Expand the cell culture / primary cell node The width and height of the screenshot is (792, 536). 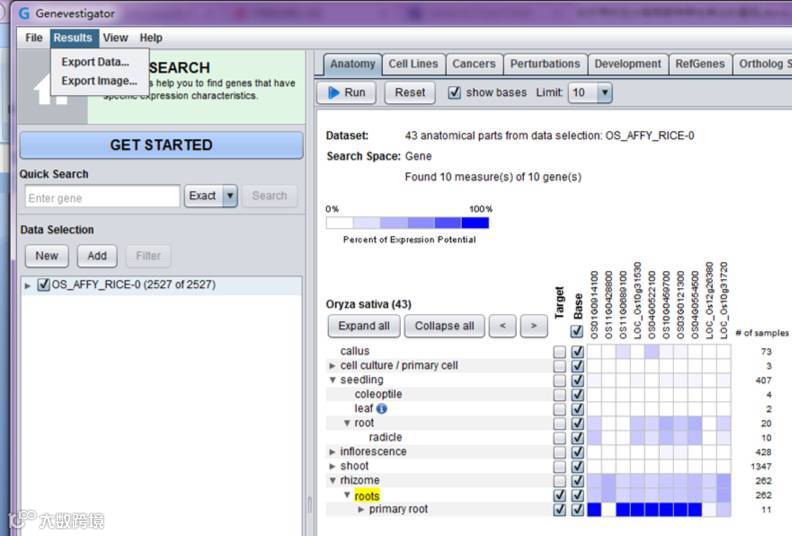332,366
